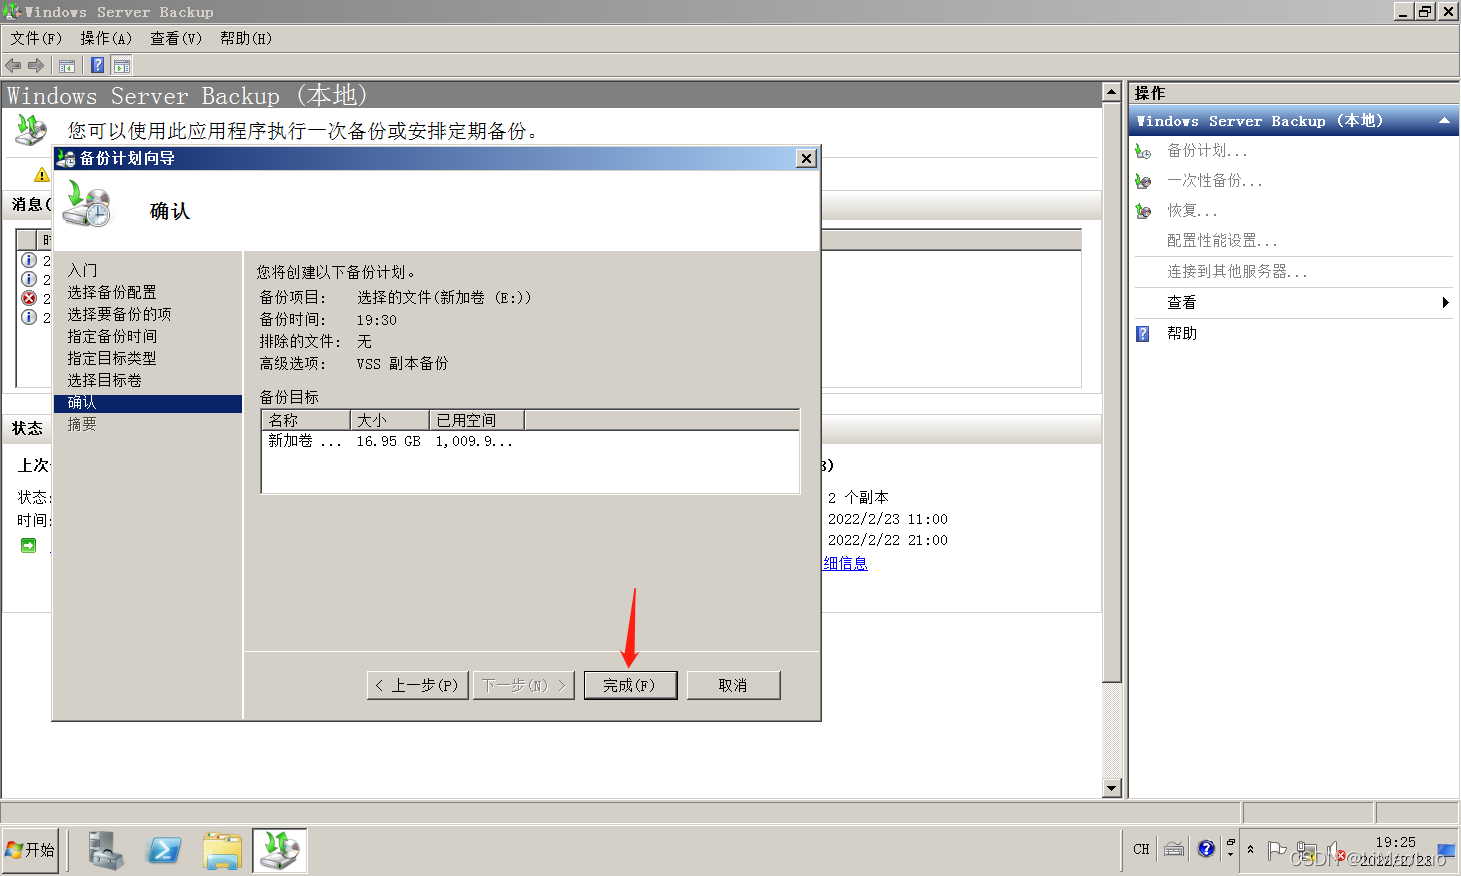Click the yellow warning icon behind the wizard

click(41, 174)
